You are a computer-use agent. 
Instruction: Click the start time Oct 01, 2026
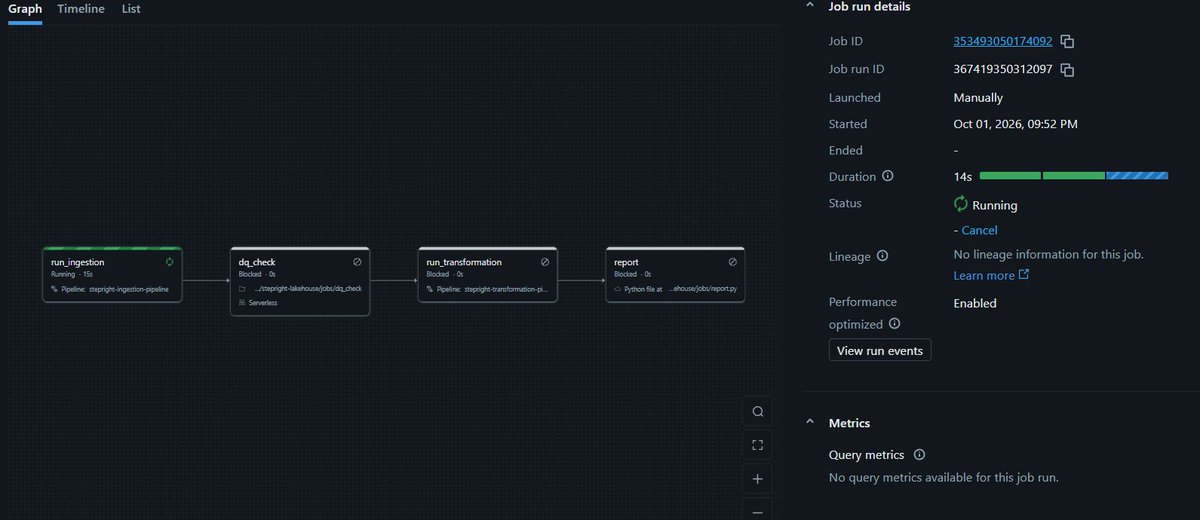[x=1015, y=124]
